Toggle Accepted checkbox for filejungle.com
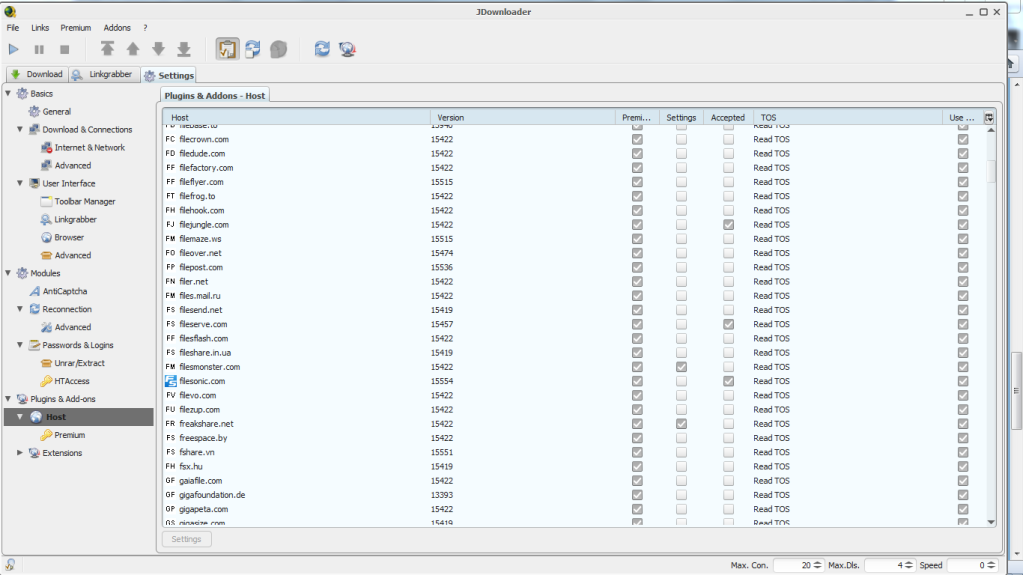The width and height of the screenshot is (1023, 575). click(x=728, y=225)
